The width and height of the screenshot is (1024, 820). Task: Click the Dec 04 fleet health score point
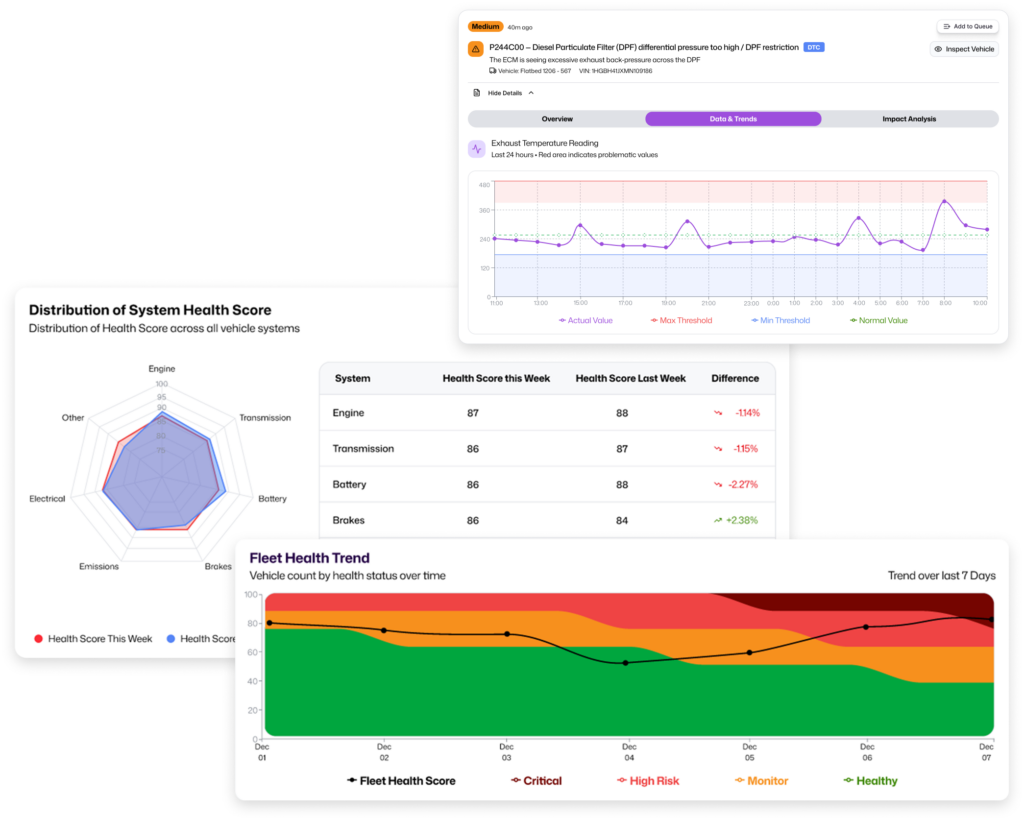[x=626, y=662]
